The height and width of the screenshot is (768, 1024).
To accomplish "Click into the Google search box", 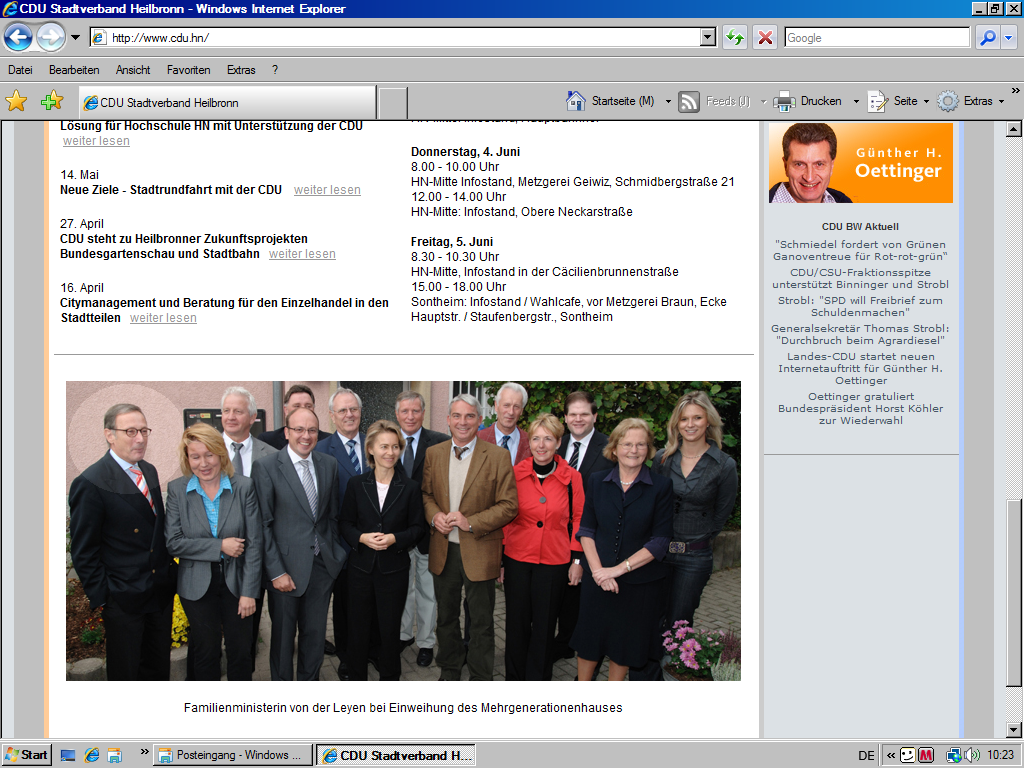I will 877,38.
